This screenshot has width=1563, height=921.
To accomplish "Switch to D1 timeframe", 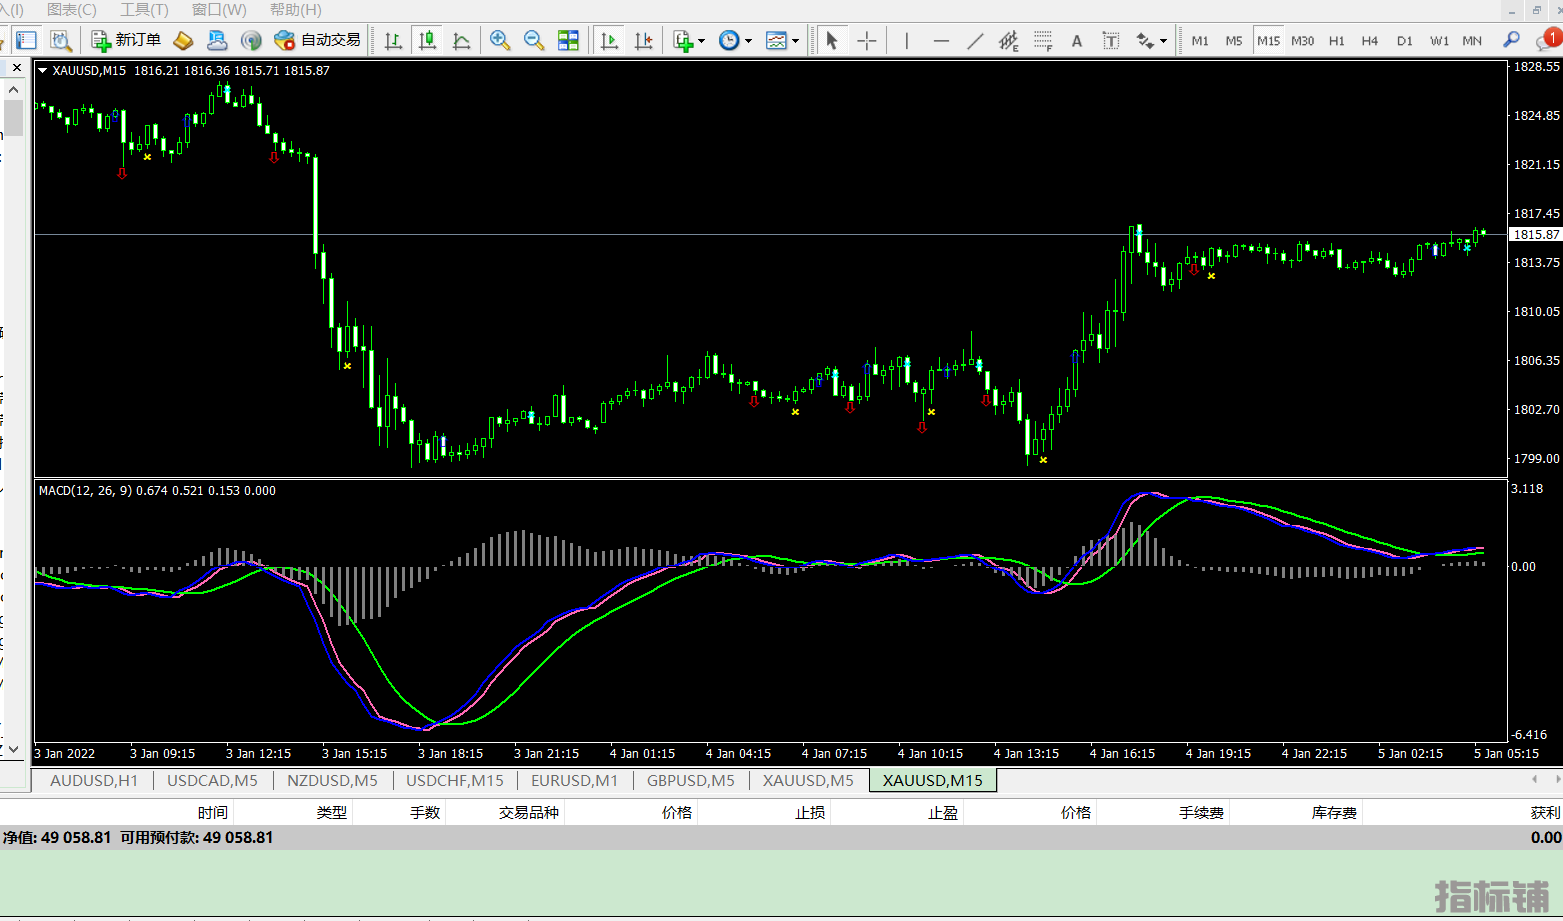I will pyautogui.click(x=1405, y=40).
